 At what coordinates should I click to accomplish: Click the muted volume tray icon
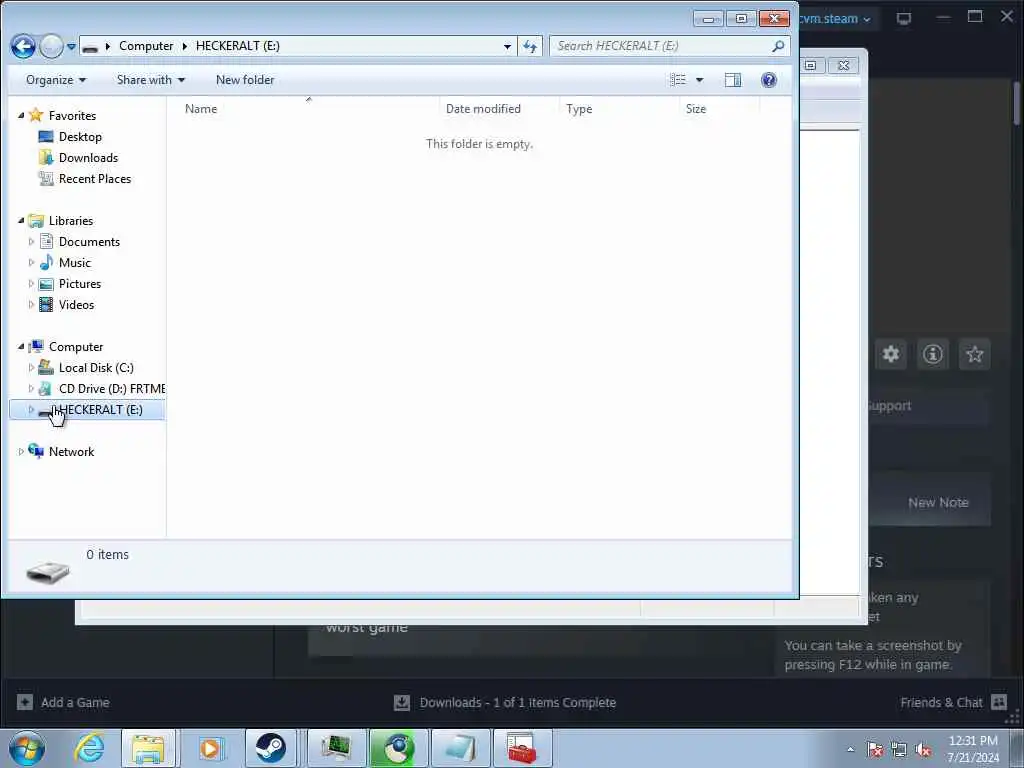point(923,750)
